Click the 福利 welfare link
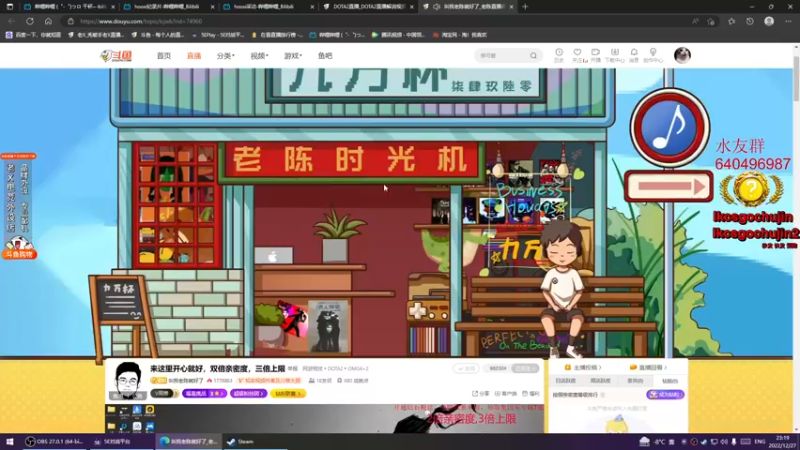Screen dimensions: 800x450 click(x=531, y=393)
